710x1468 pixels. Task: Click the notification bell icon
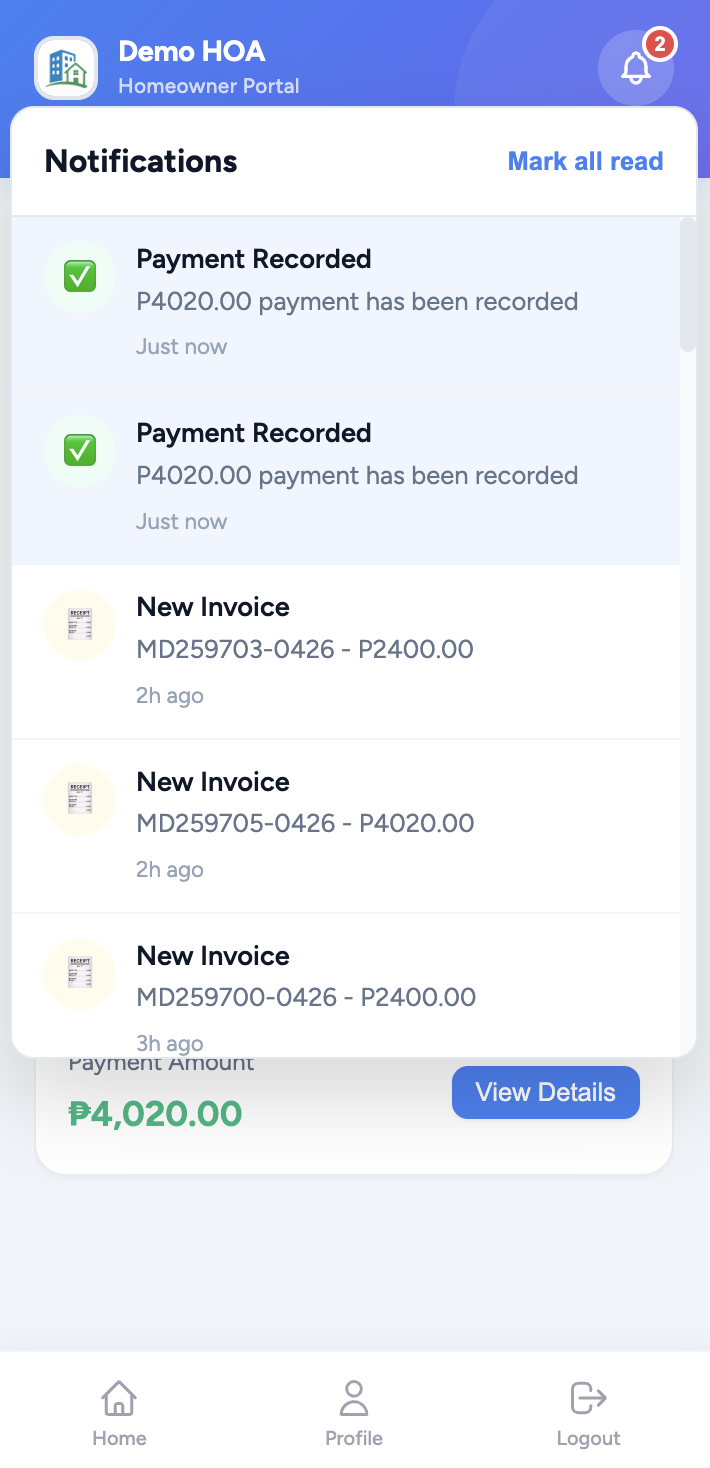pos(635,68)
